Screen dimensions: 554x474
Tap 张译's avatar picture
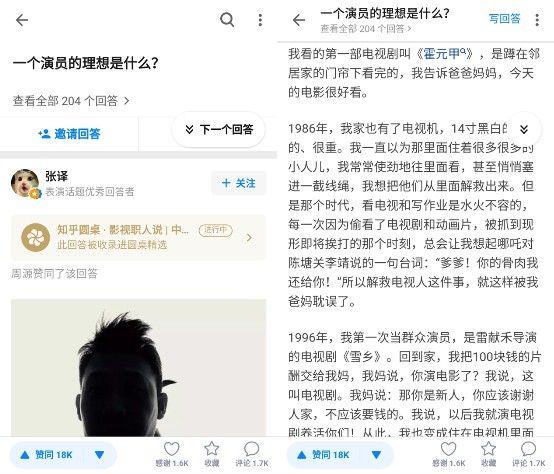pyautogui.click(x=25, y=183)
